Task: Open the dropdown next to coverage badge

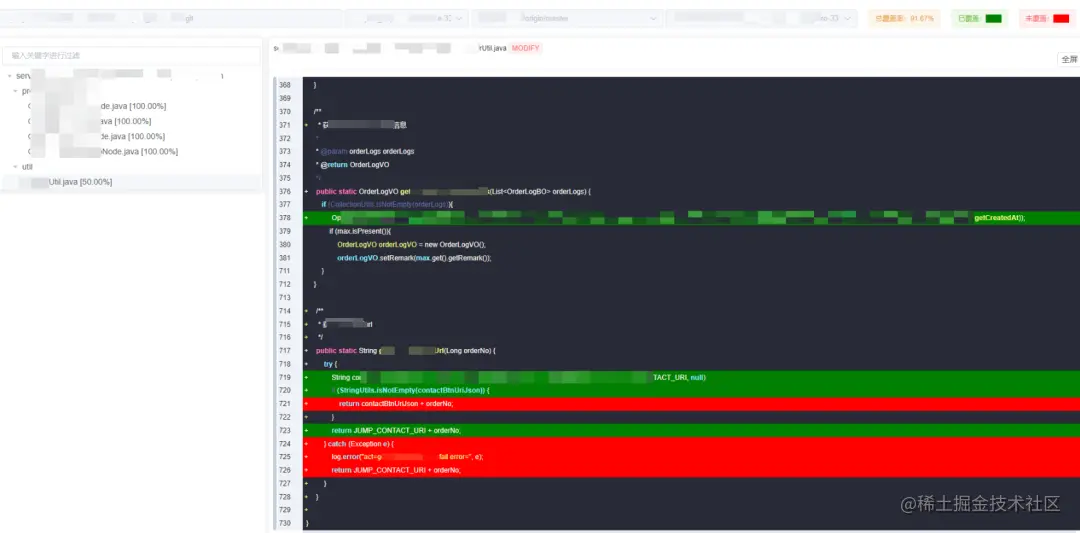Action: point(761,19)
